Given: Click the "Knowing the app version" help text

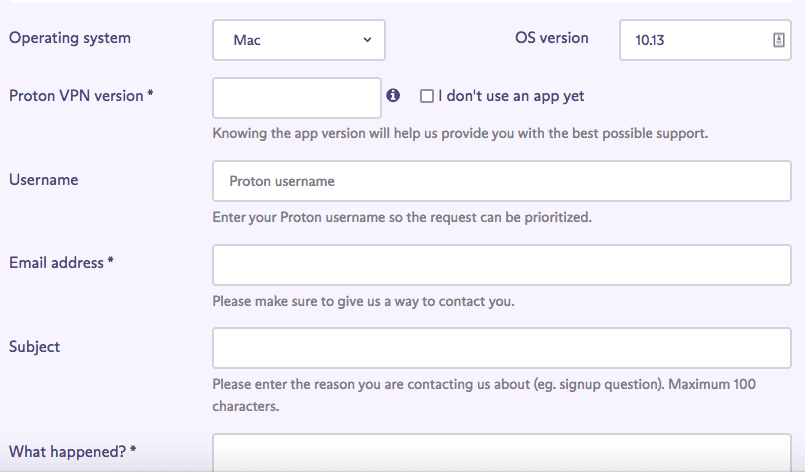Looking at the screenshot, I should tap(460, 133).
